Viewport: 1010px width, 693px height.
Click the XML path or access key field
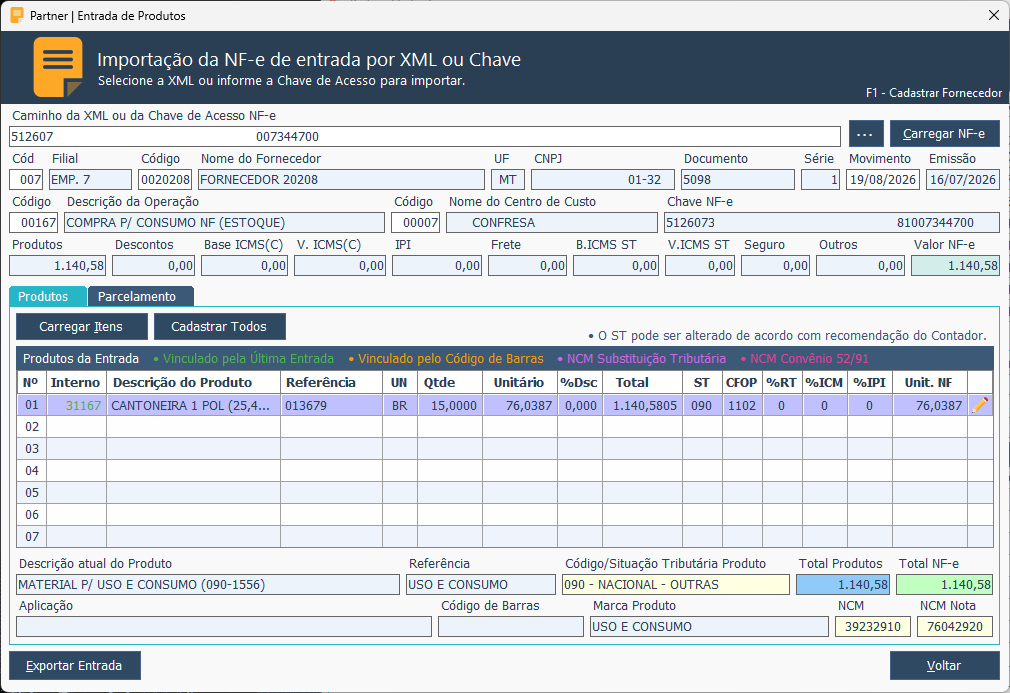[x=424, y=137]
